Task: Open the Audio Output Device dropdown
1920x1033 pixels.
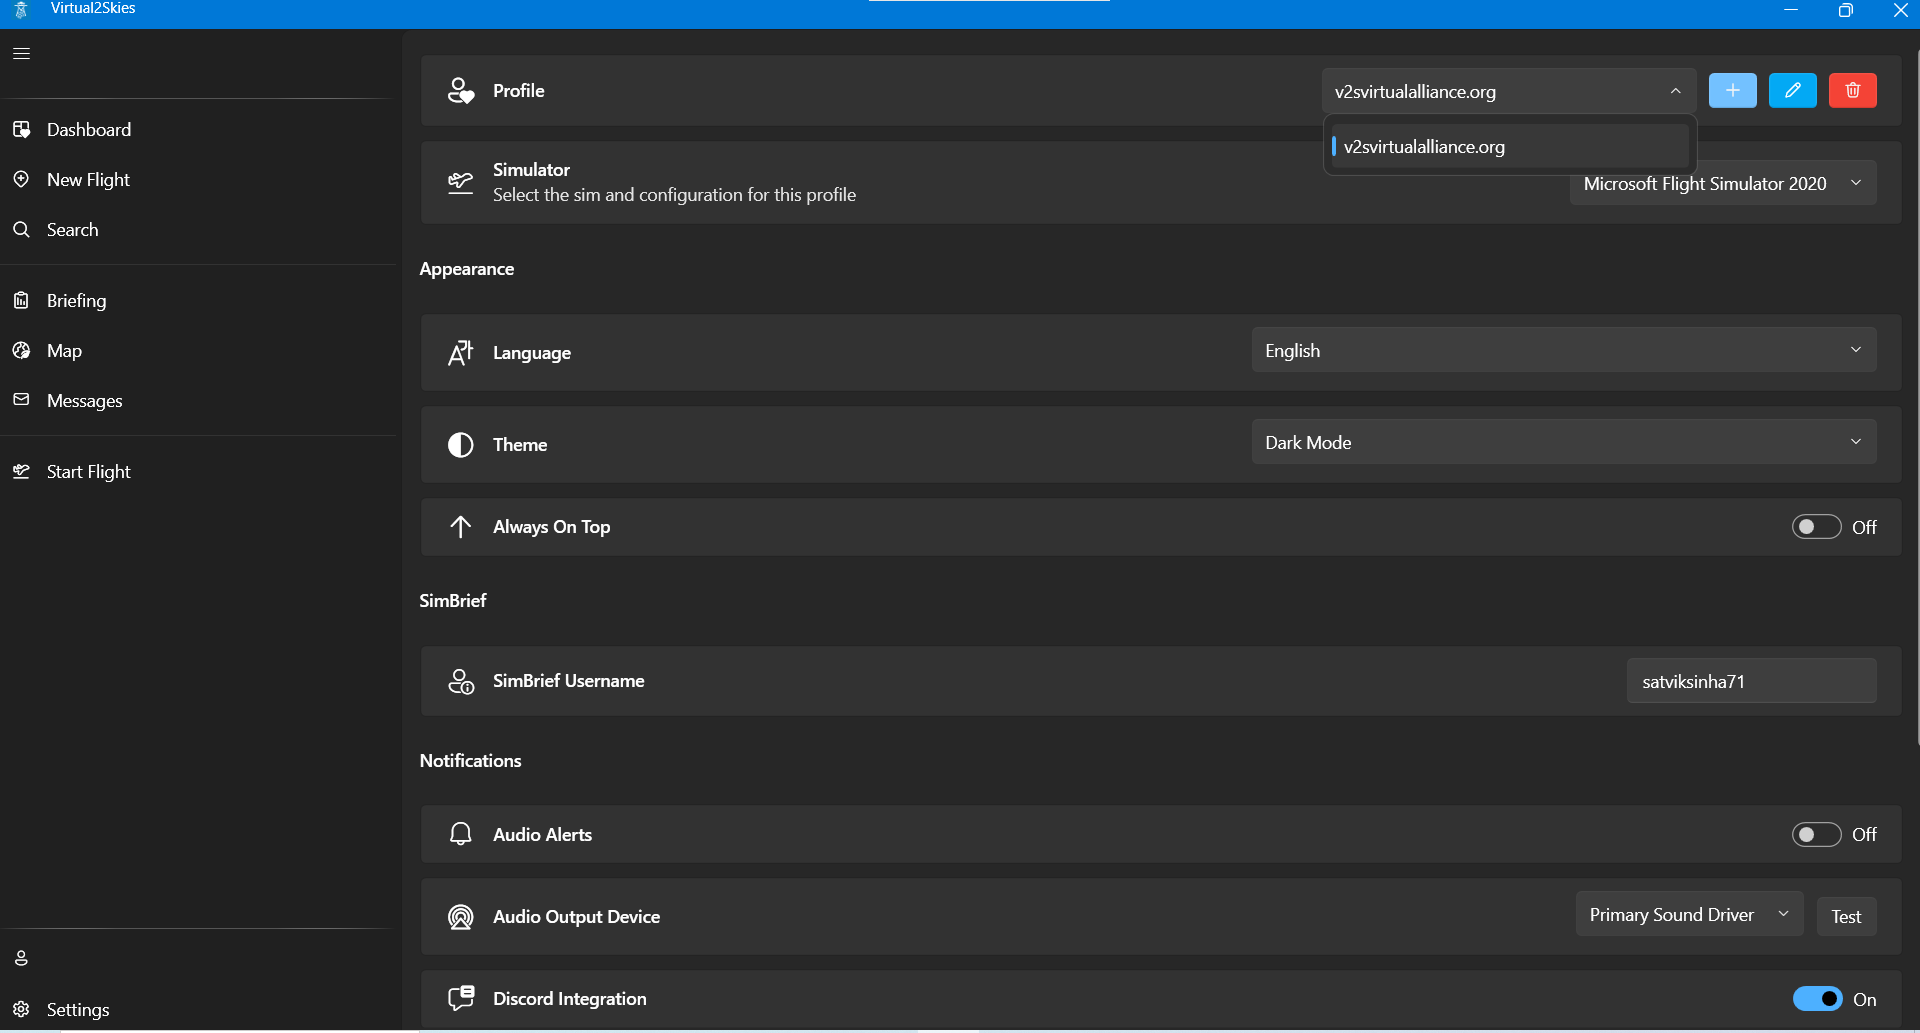Action: coord(1690,915)
